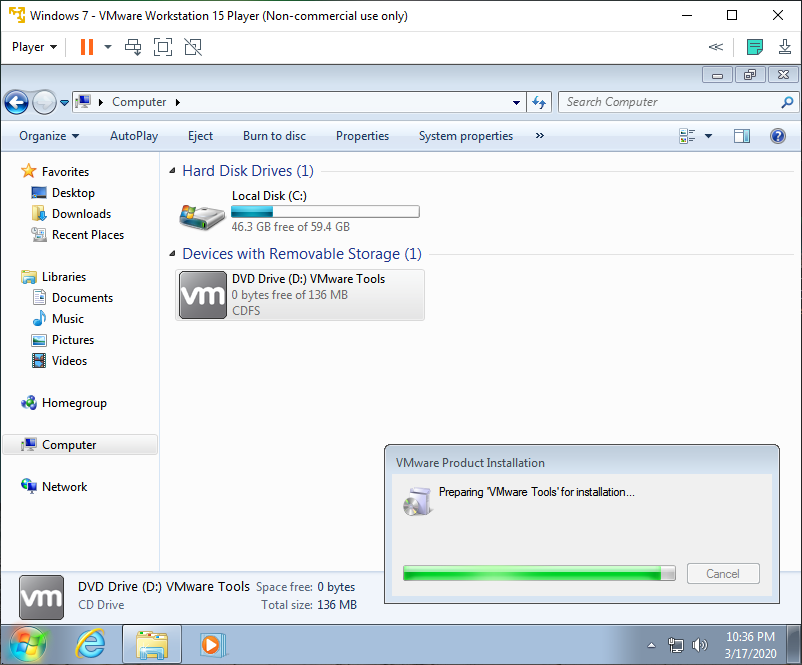
Task: Open the Player menu
Action: [x=34, y=47]
